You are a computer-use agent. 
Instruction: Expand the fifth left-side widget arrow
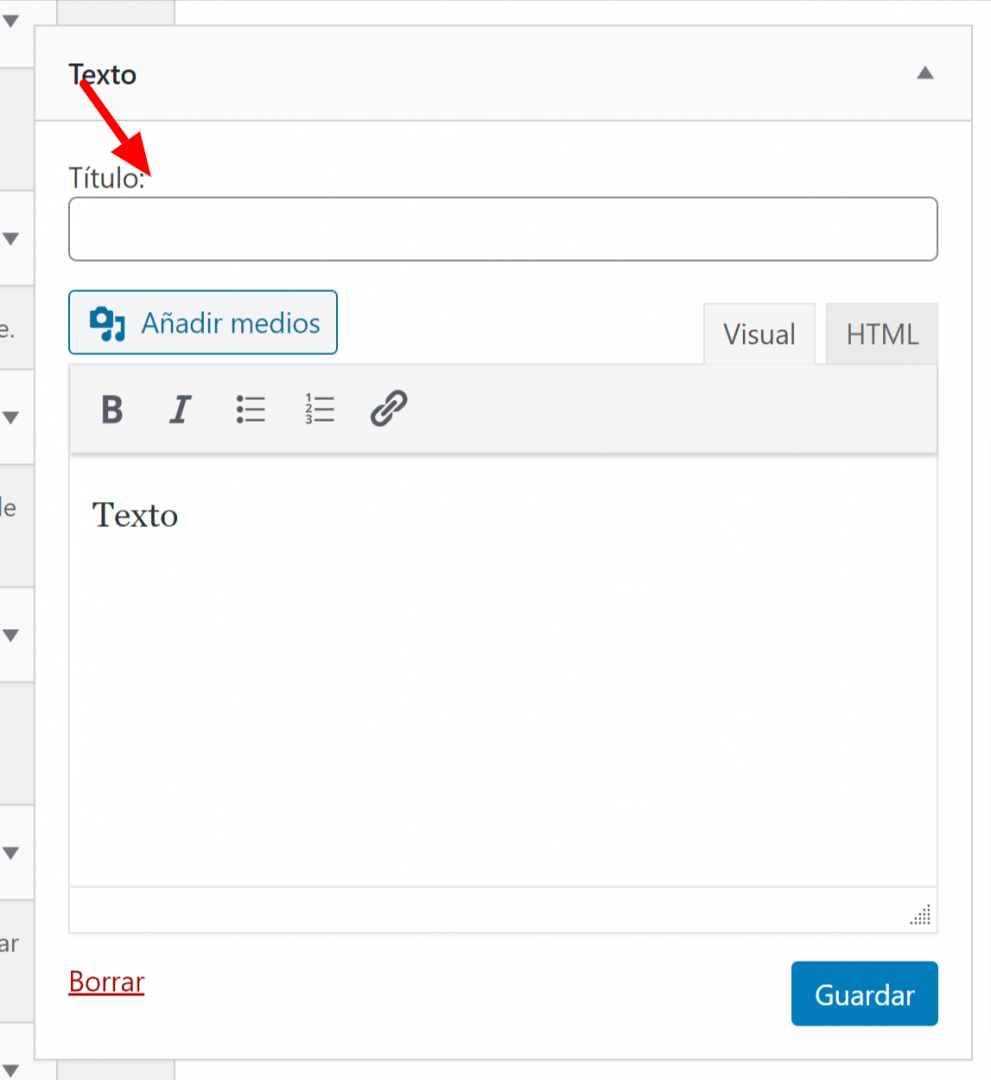(10, 853)
